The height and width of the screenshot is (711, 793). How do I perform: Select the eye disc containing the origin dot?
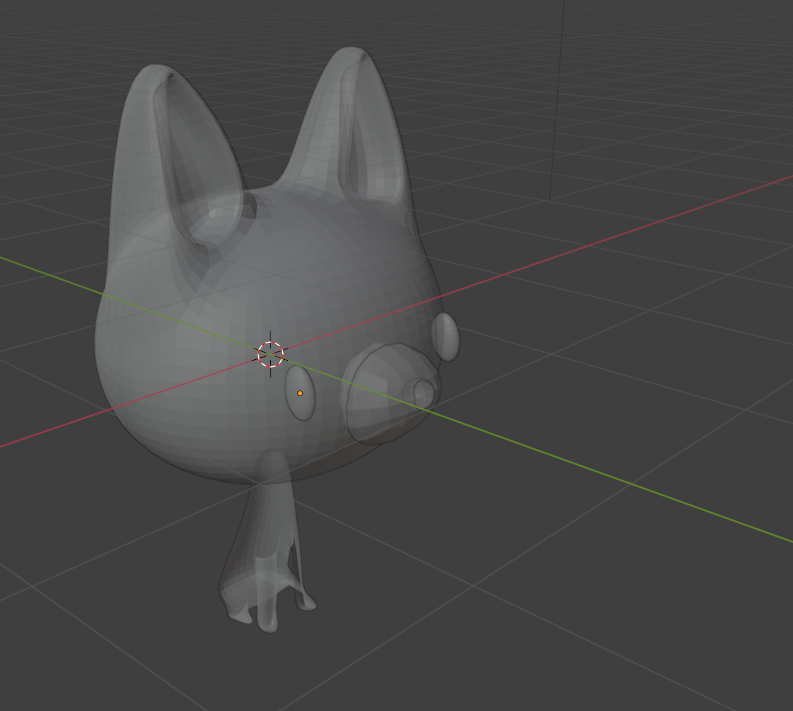pyautogui.click(x=302, y=405)
